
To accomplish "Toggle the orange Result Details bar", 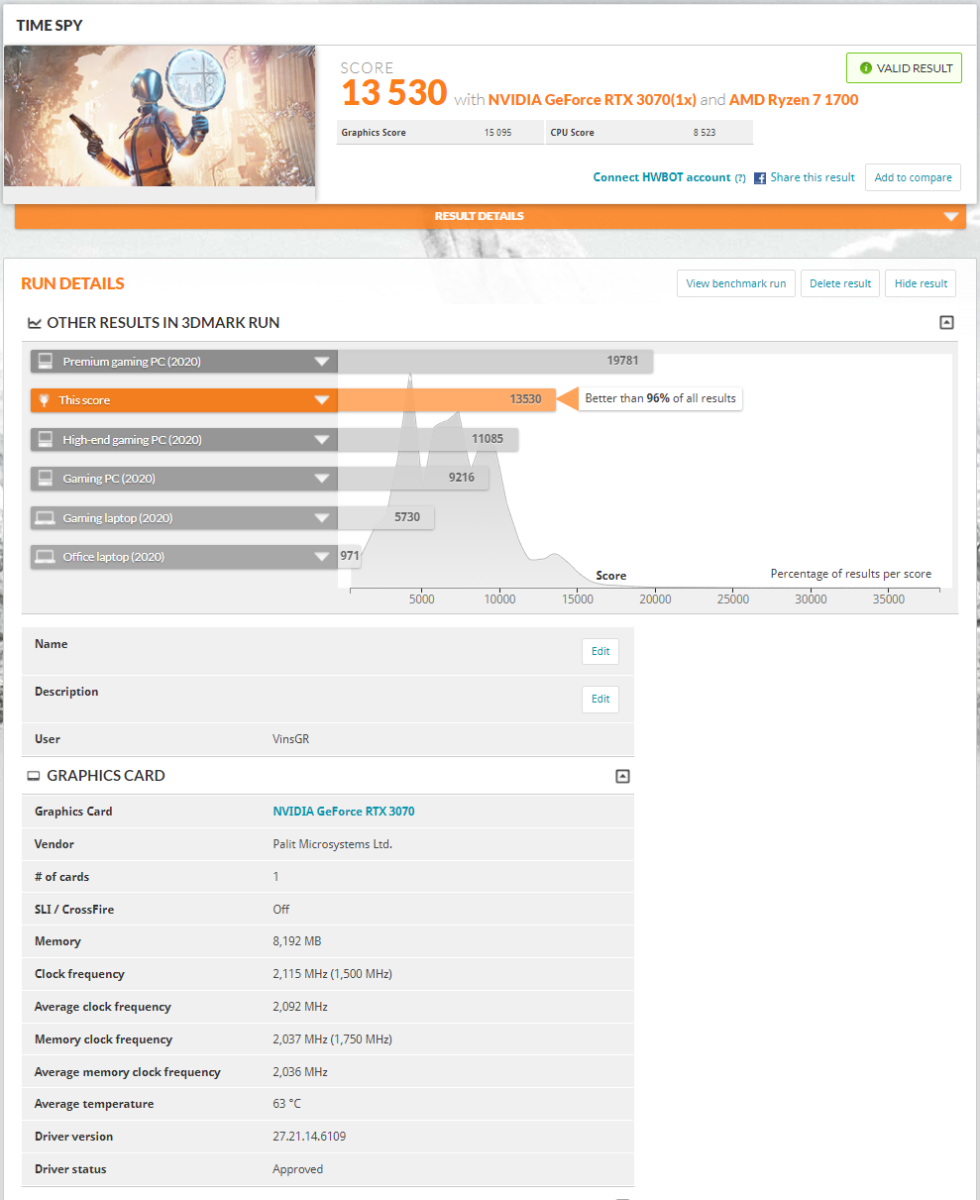I will tap(490, 216).
